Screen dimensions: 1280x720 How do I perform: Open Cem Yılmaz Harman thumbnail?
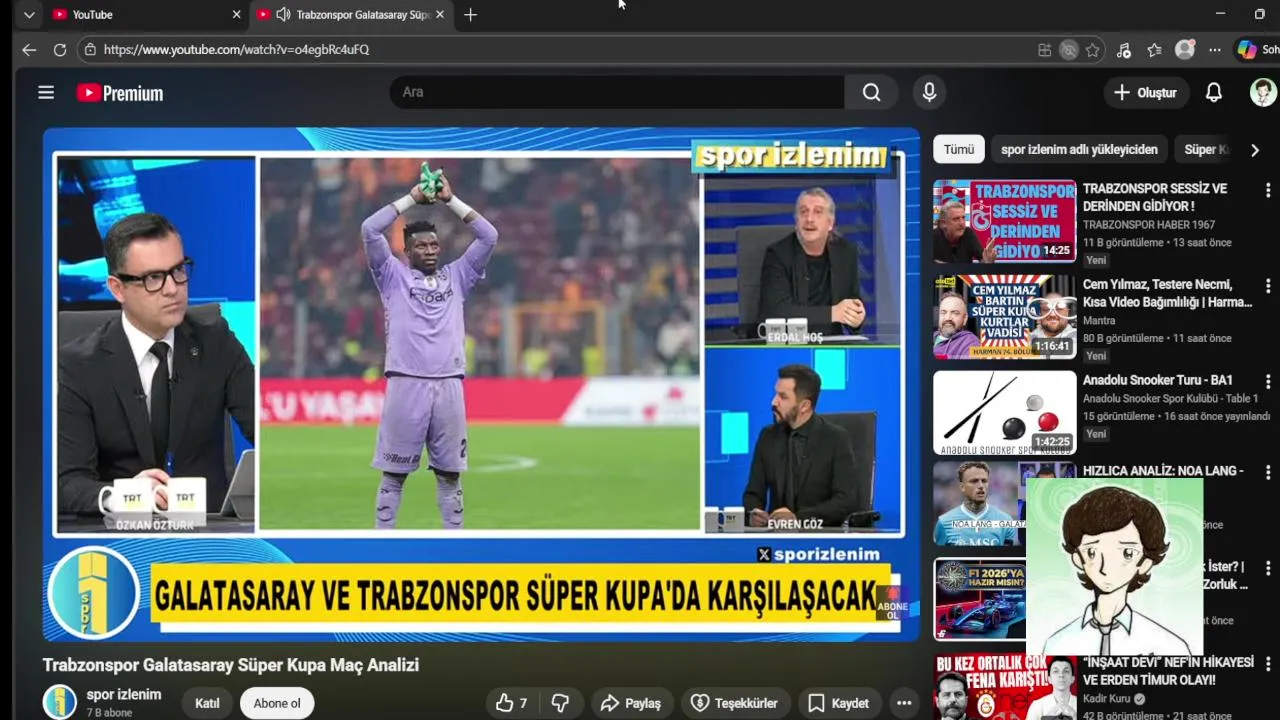(x=1004, y=317)
